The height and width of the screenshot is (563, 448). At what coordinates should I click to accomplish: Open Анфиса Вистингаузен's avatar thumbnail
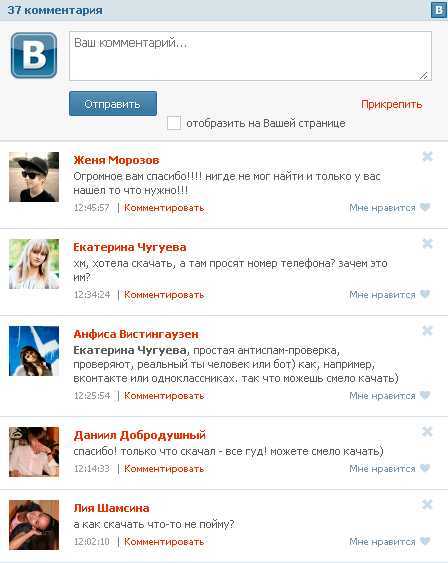click(34, 351)
